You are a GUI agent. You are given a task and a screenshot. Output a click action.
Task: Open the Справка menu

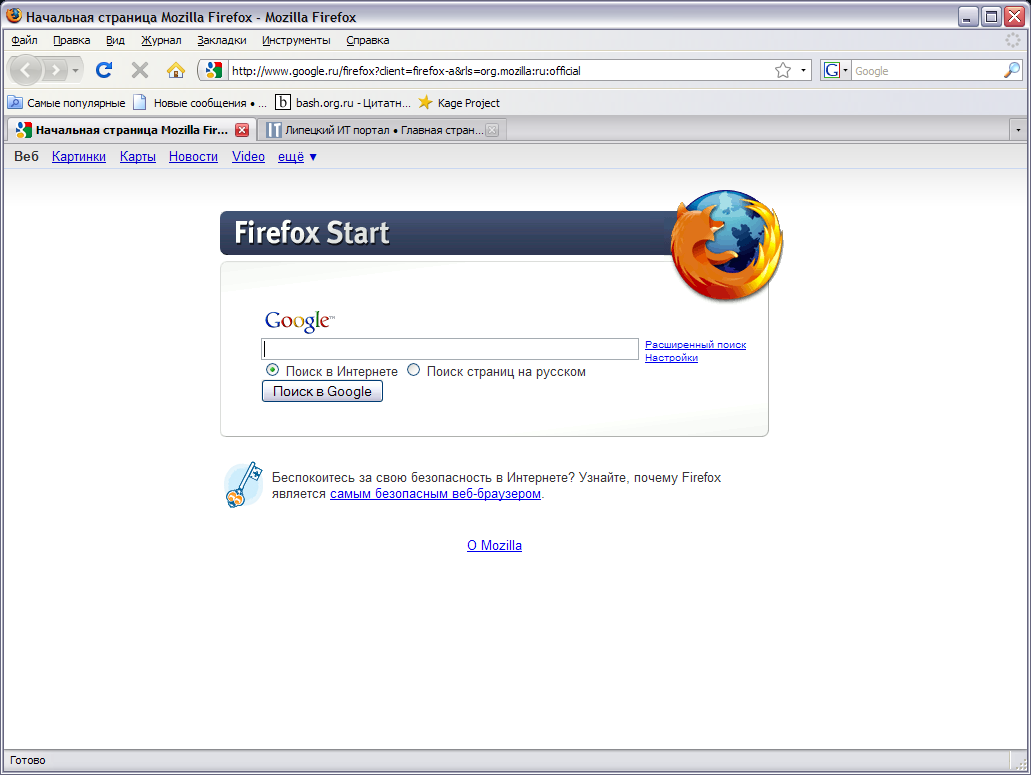[x=368, y=40]
